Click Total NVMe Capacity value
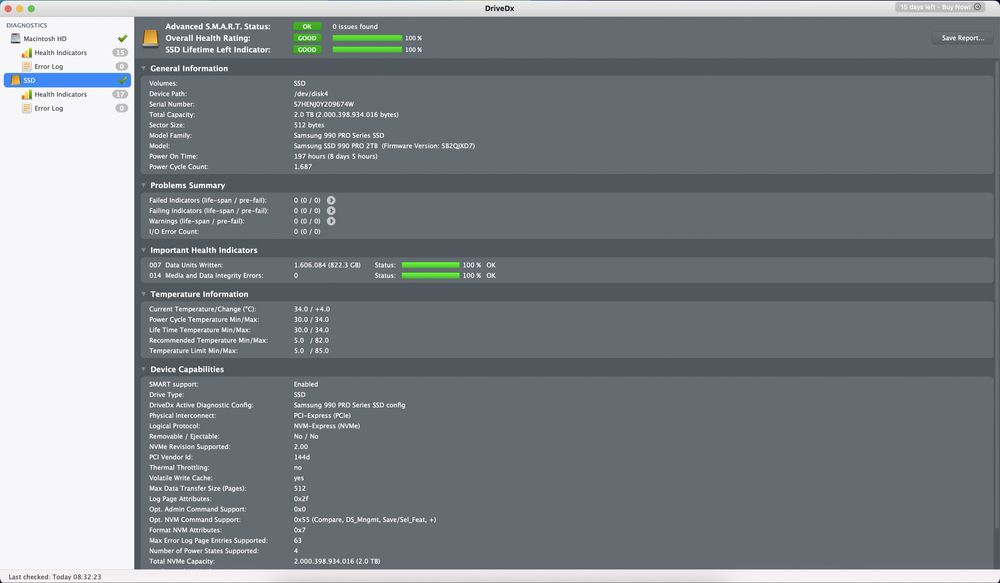The image size is (1000, 583). (x=337, y=561)
